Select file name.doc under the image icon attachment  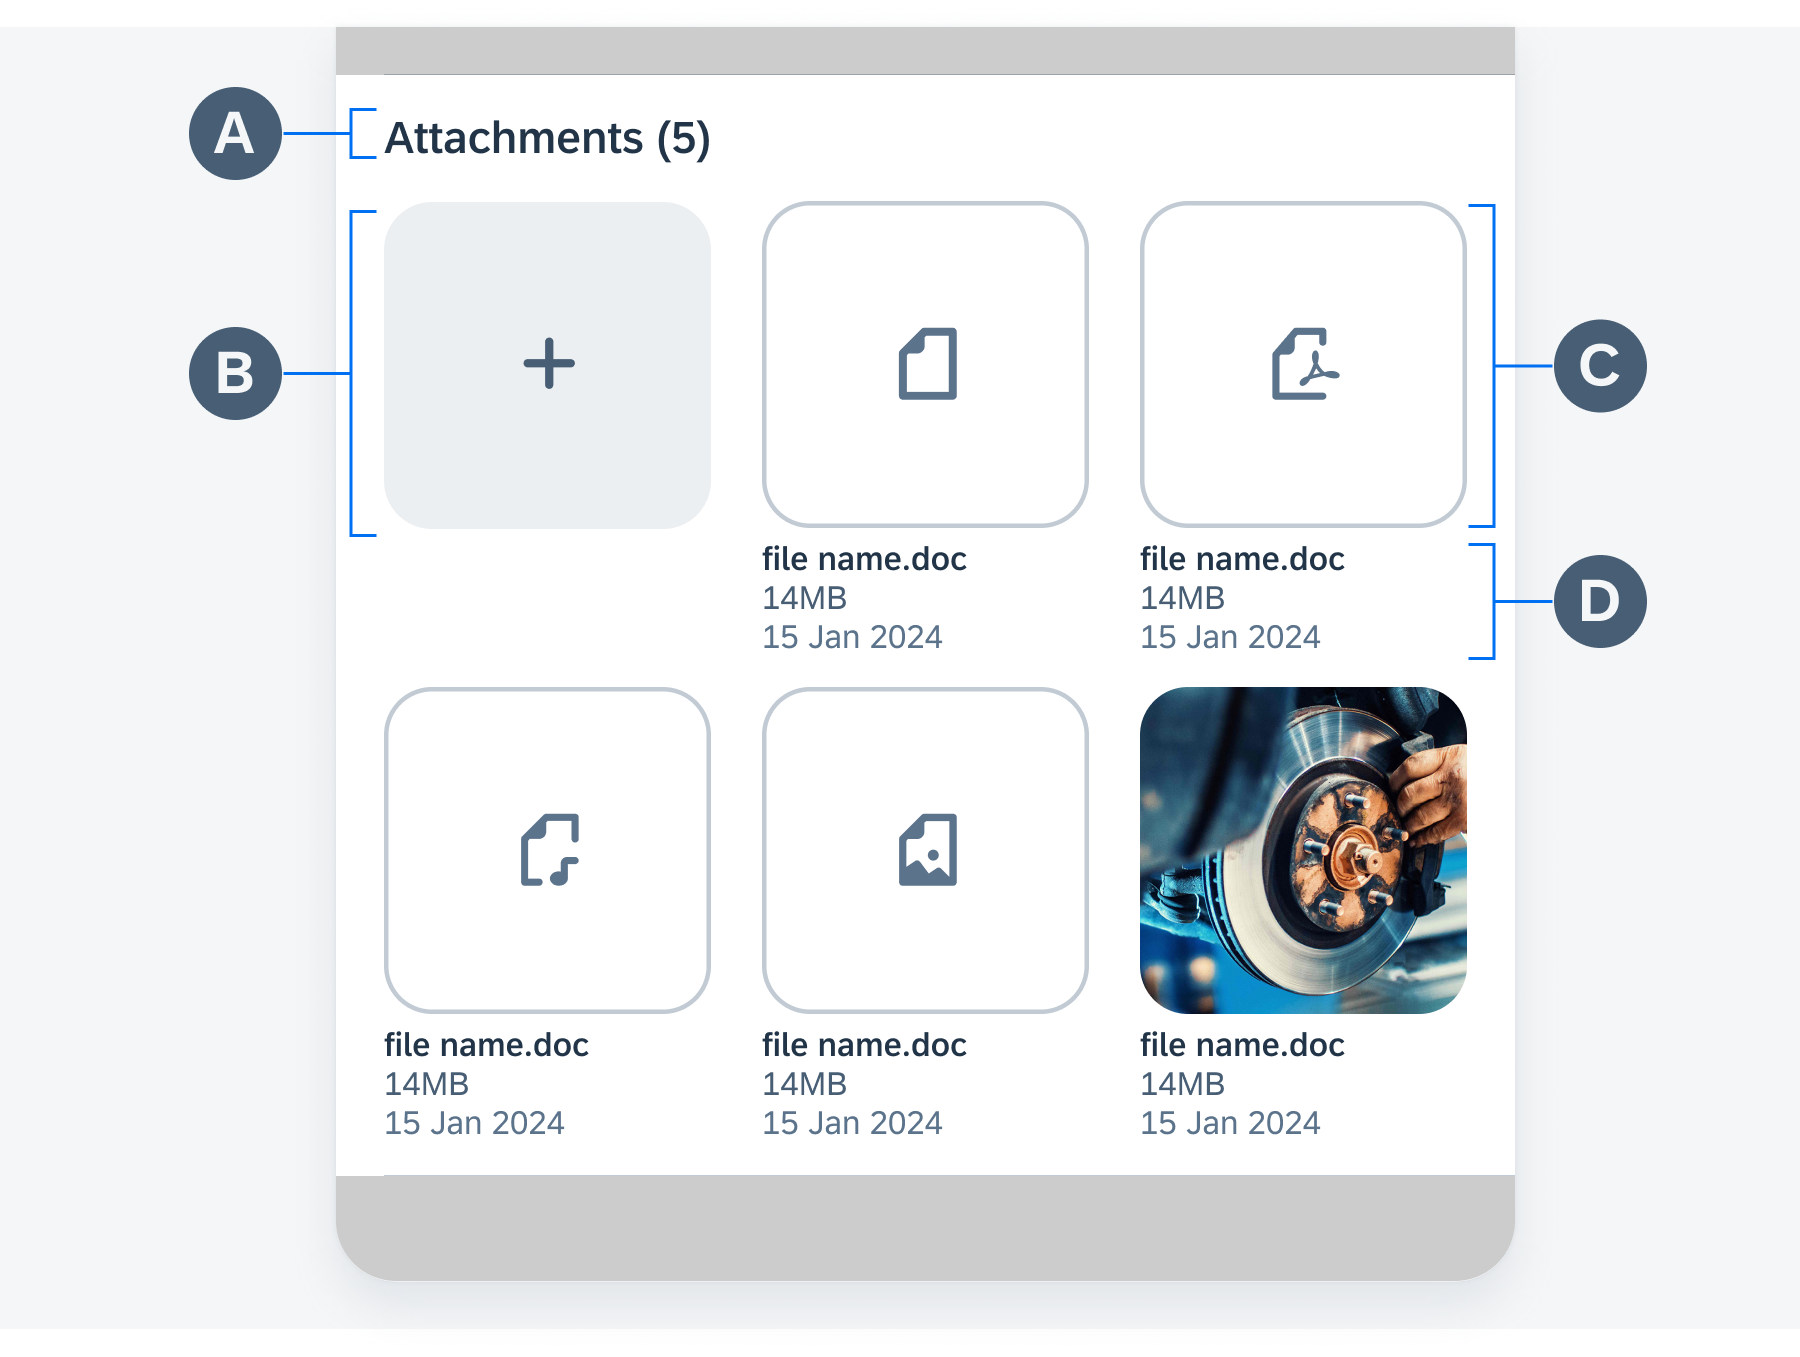(864, 1045)
